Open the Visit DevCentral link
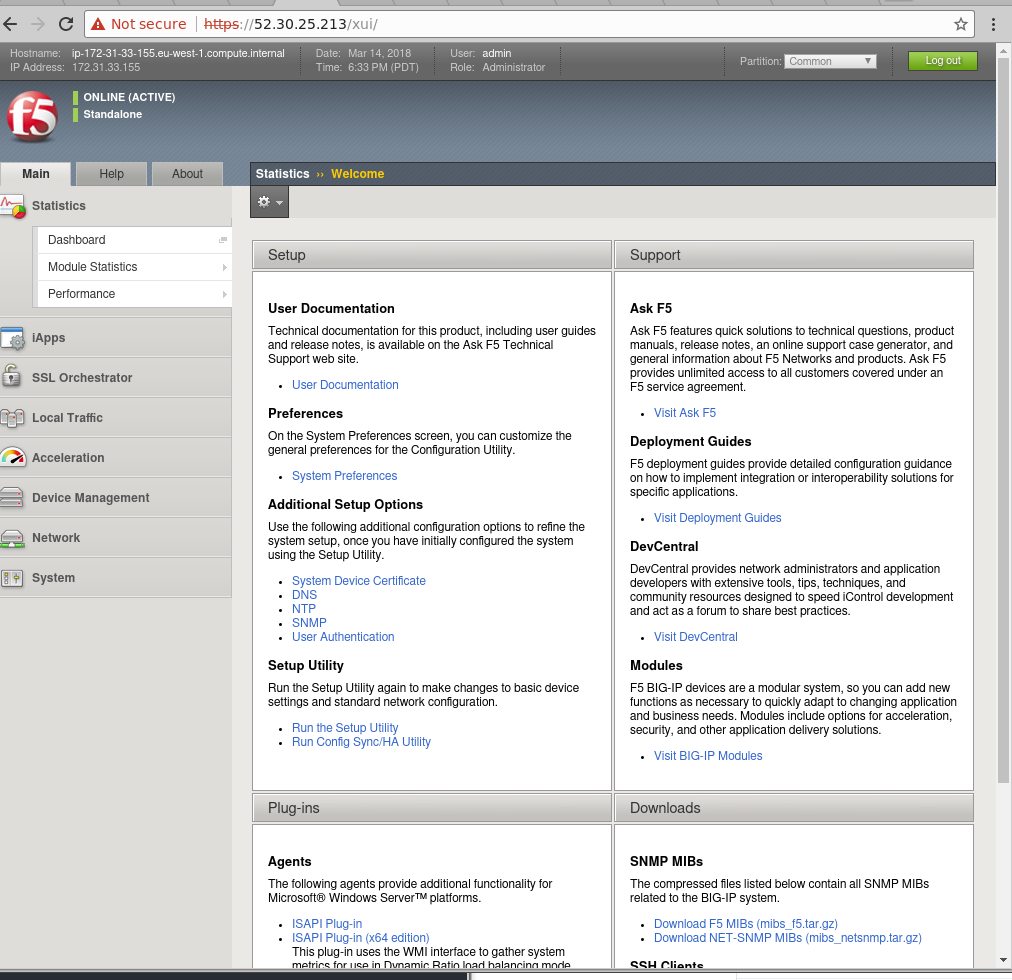This screenshot has height=980, width=1012. click(x=695, y=637)
